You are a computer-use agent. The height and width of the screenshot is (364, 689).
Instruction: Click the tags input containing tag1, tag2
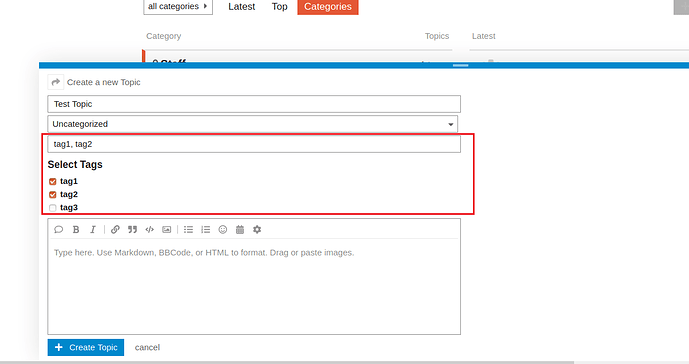point(254,144)
